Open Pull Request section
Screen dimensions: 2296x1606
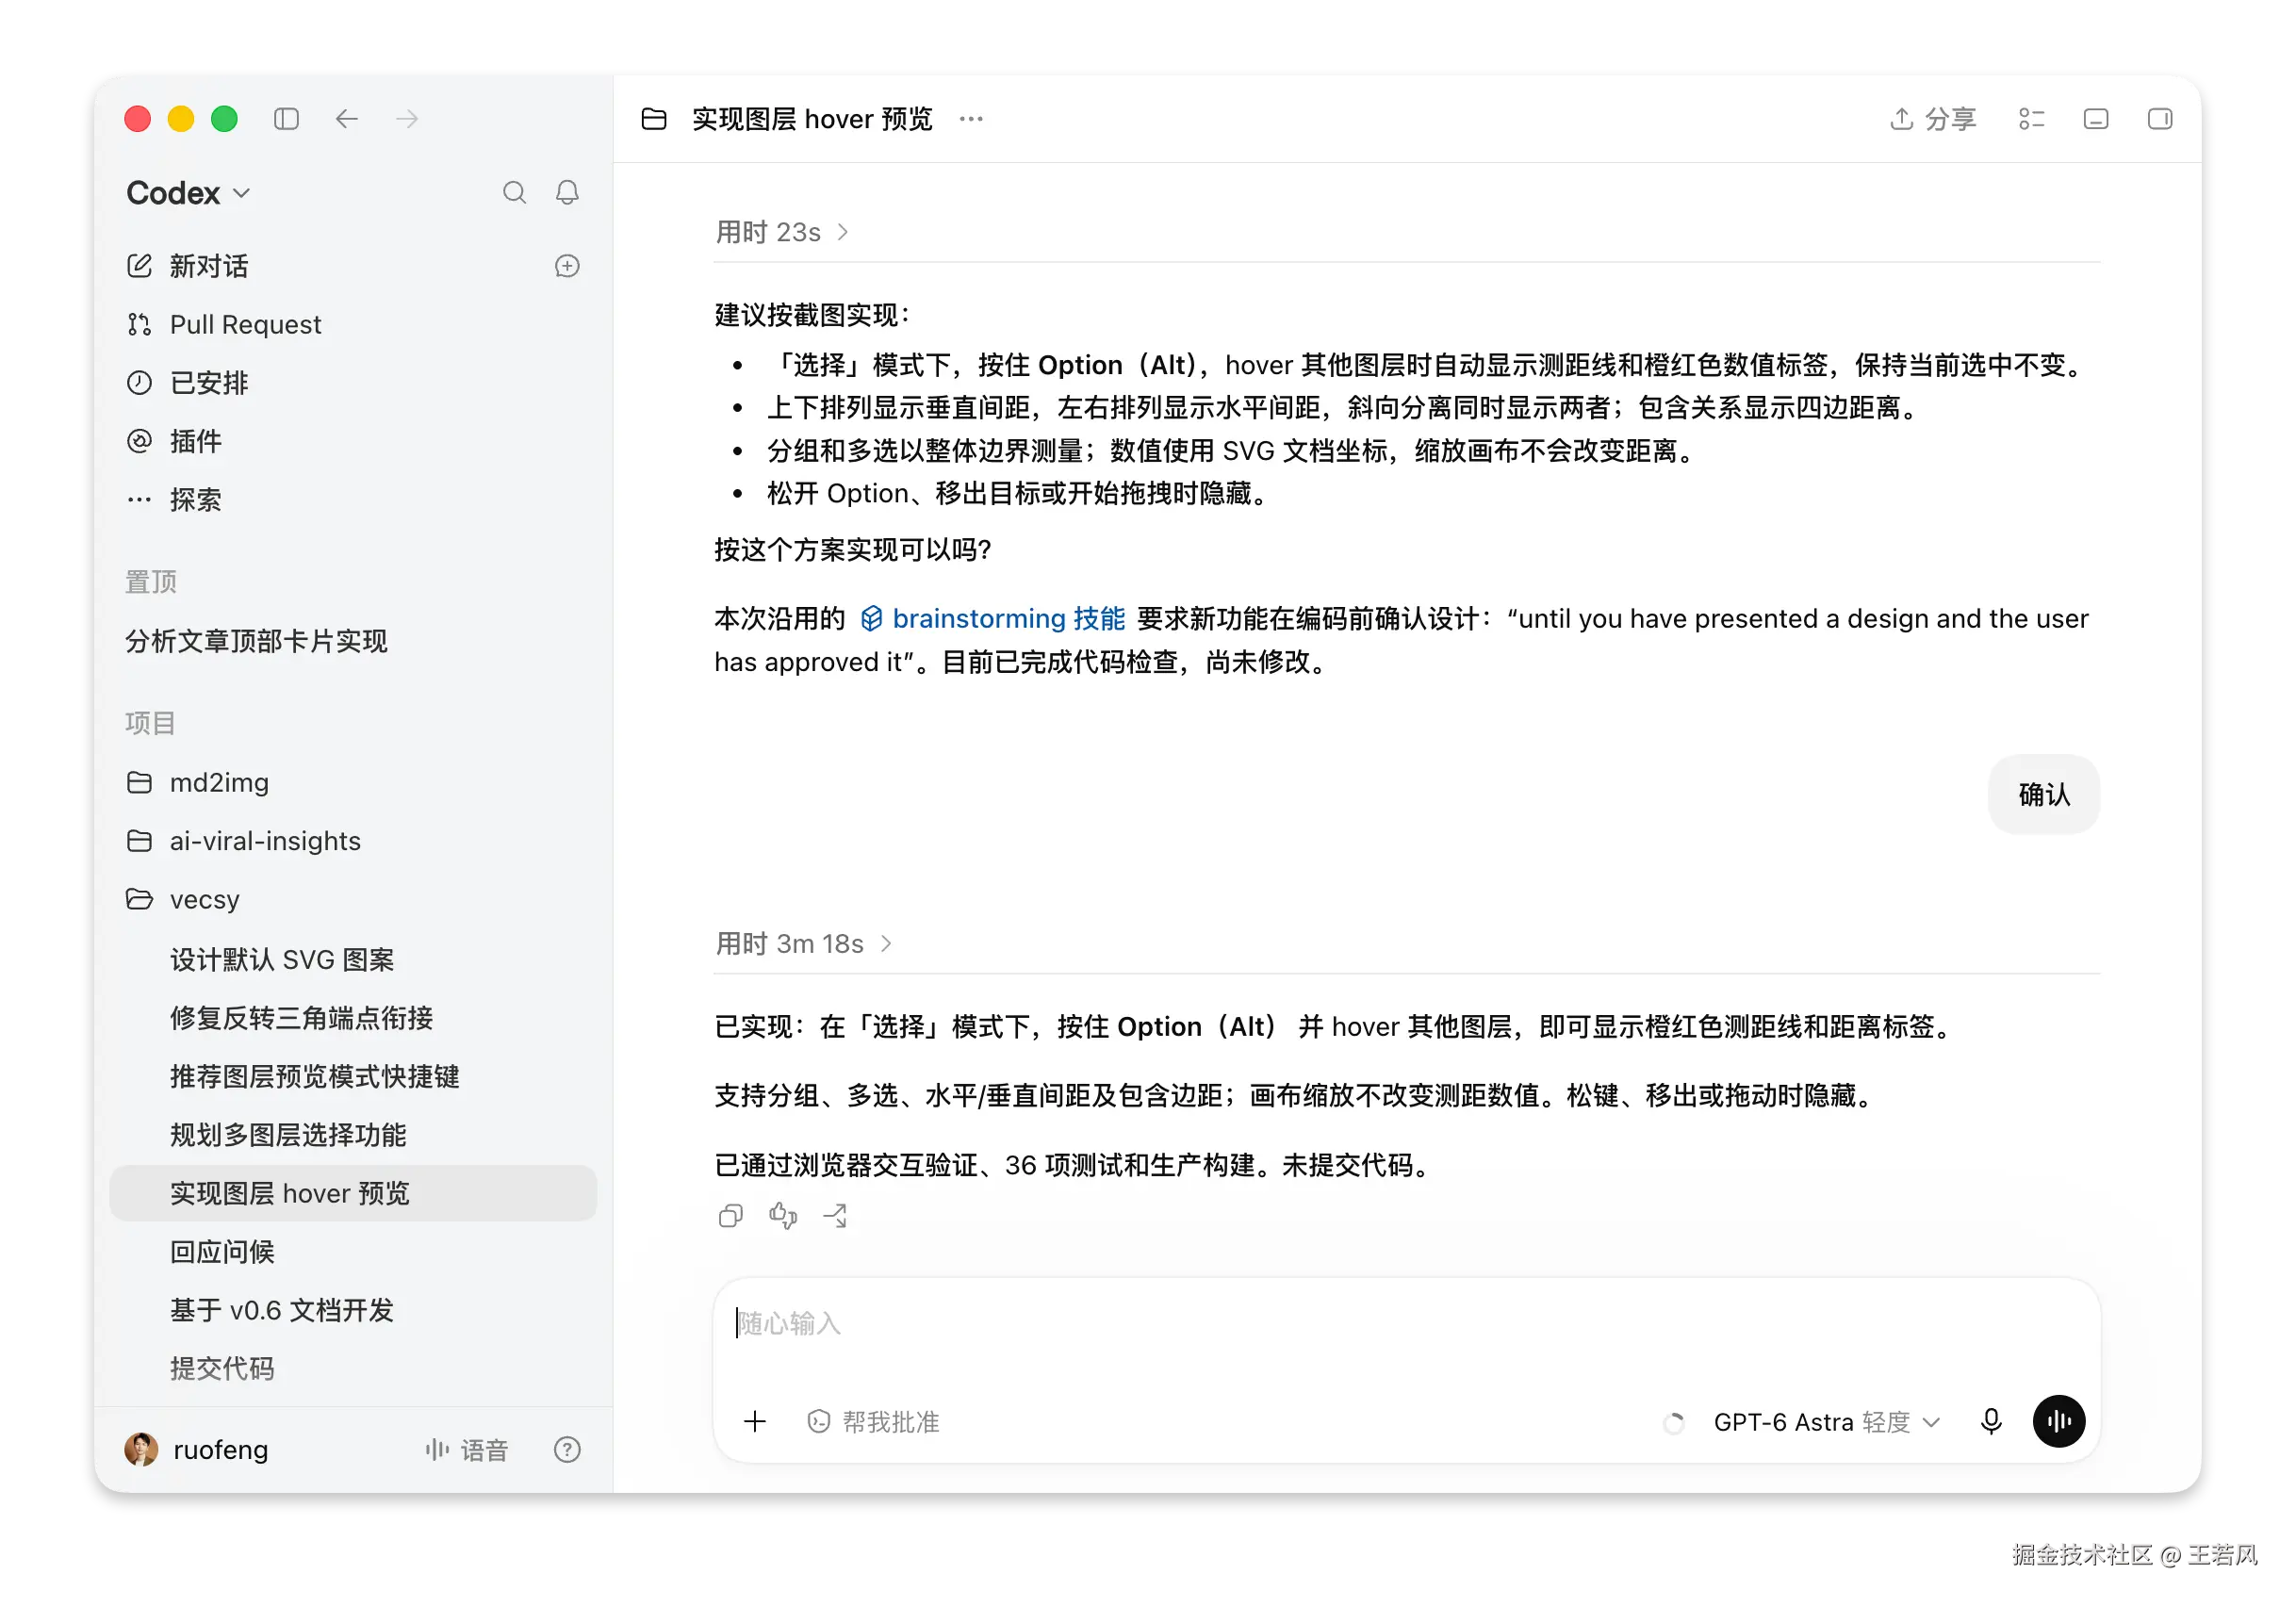click(353, 324)
